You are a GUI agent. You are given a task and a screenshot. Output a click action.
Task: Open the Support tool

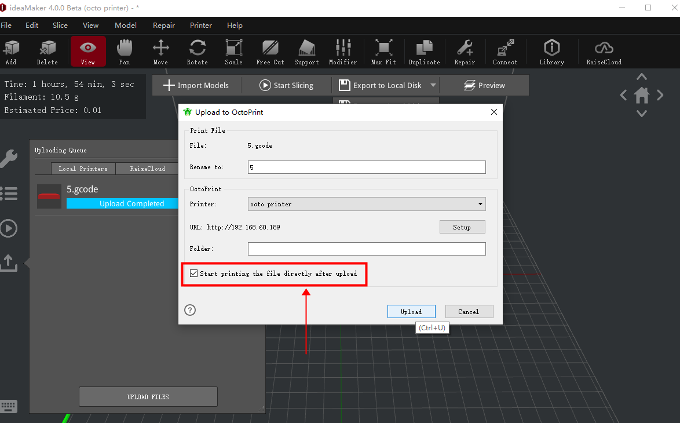pyautogui.click(x=307, y=52)
